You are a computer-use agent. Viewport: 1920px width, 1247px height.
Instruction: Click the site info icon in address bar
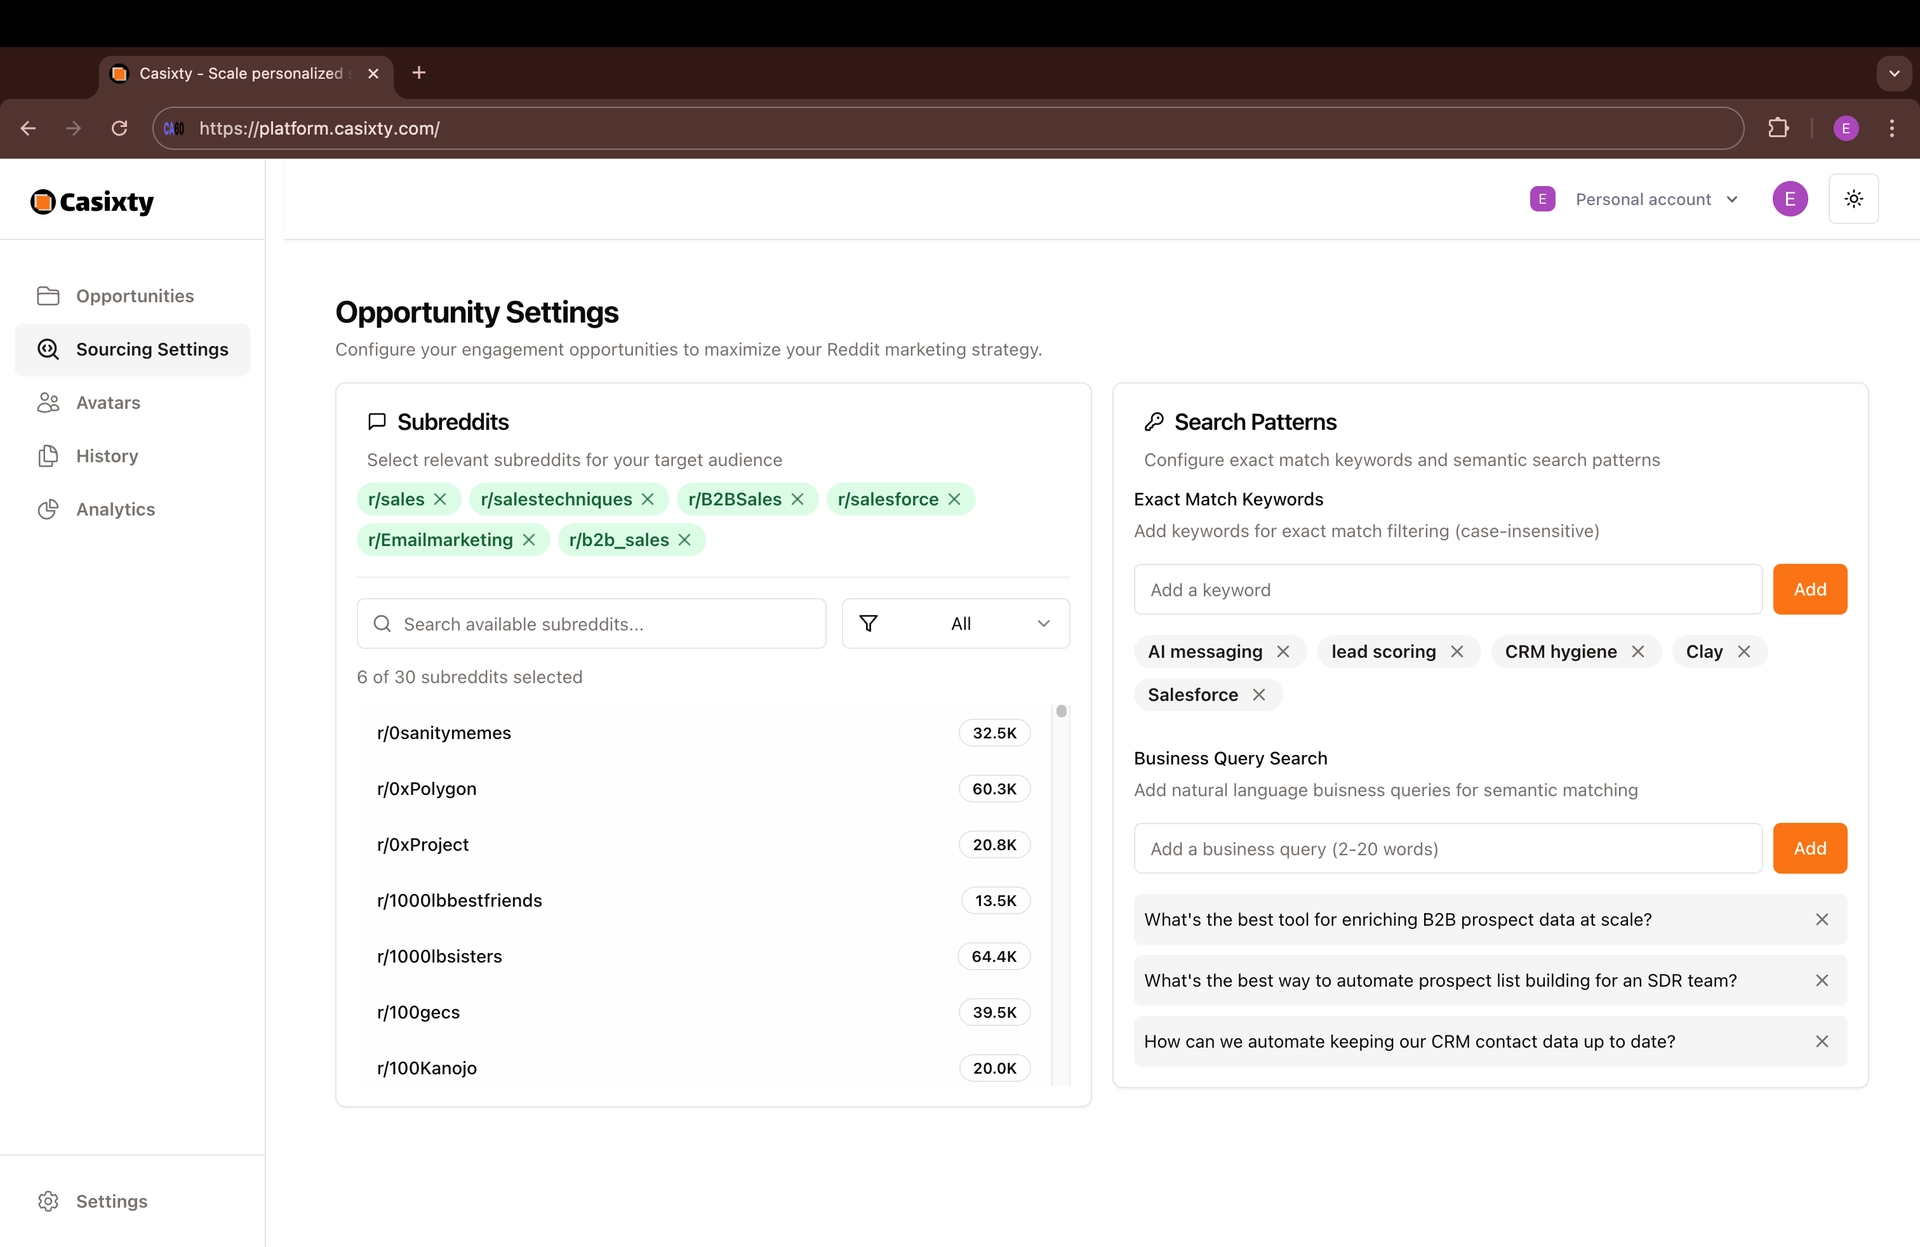tap(174, 128)
